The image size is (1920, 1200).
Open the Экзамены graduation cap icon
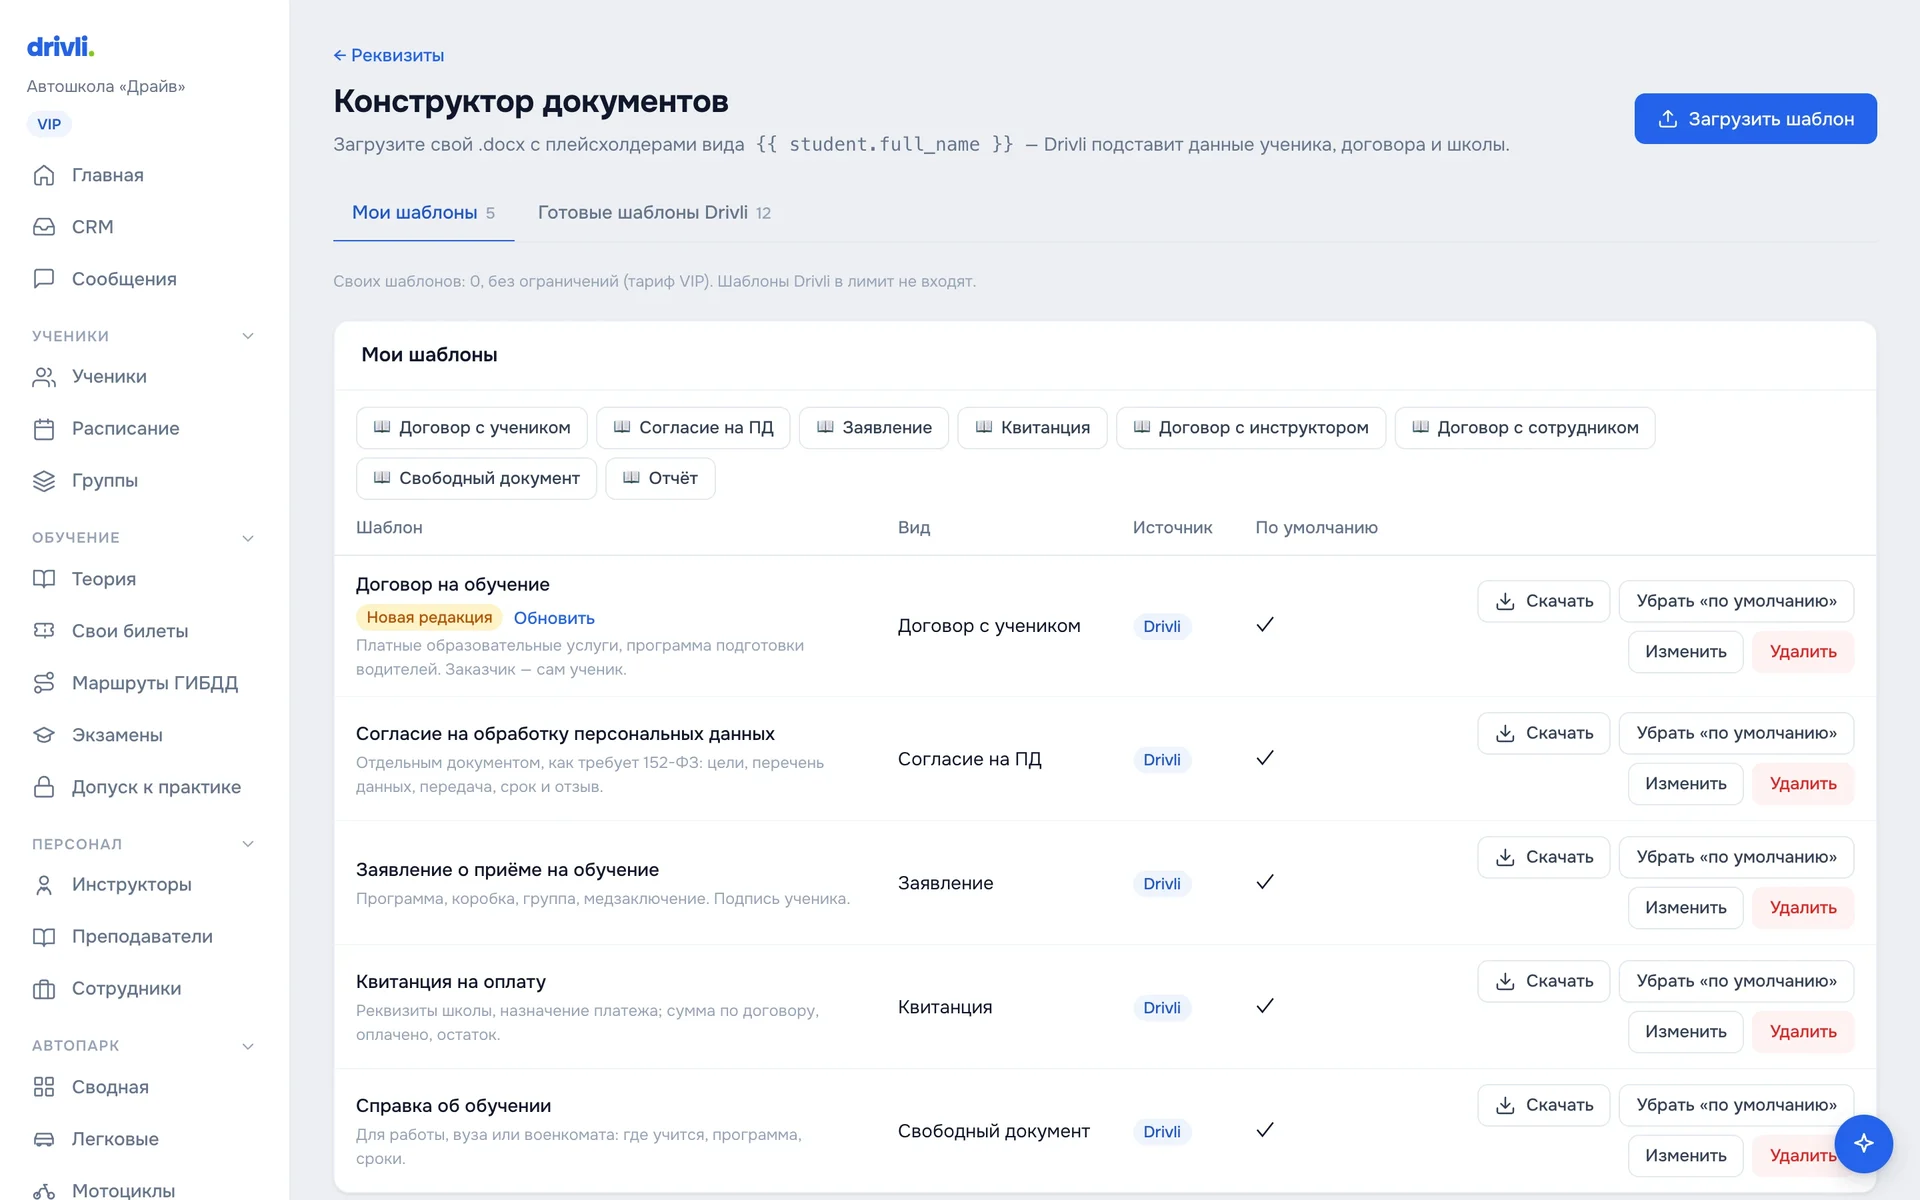[44, 735]
